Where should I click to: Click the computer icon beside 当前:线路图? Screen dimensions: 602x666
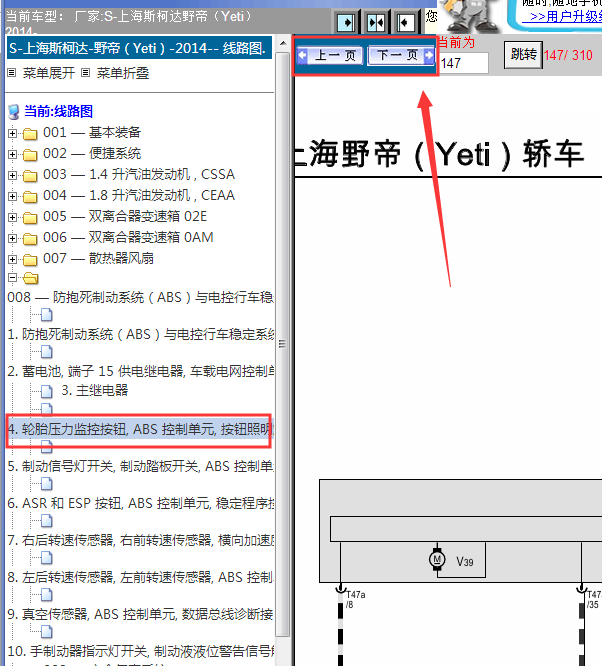pos(14,112)
